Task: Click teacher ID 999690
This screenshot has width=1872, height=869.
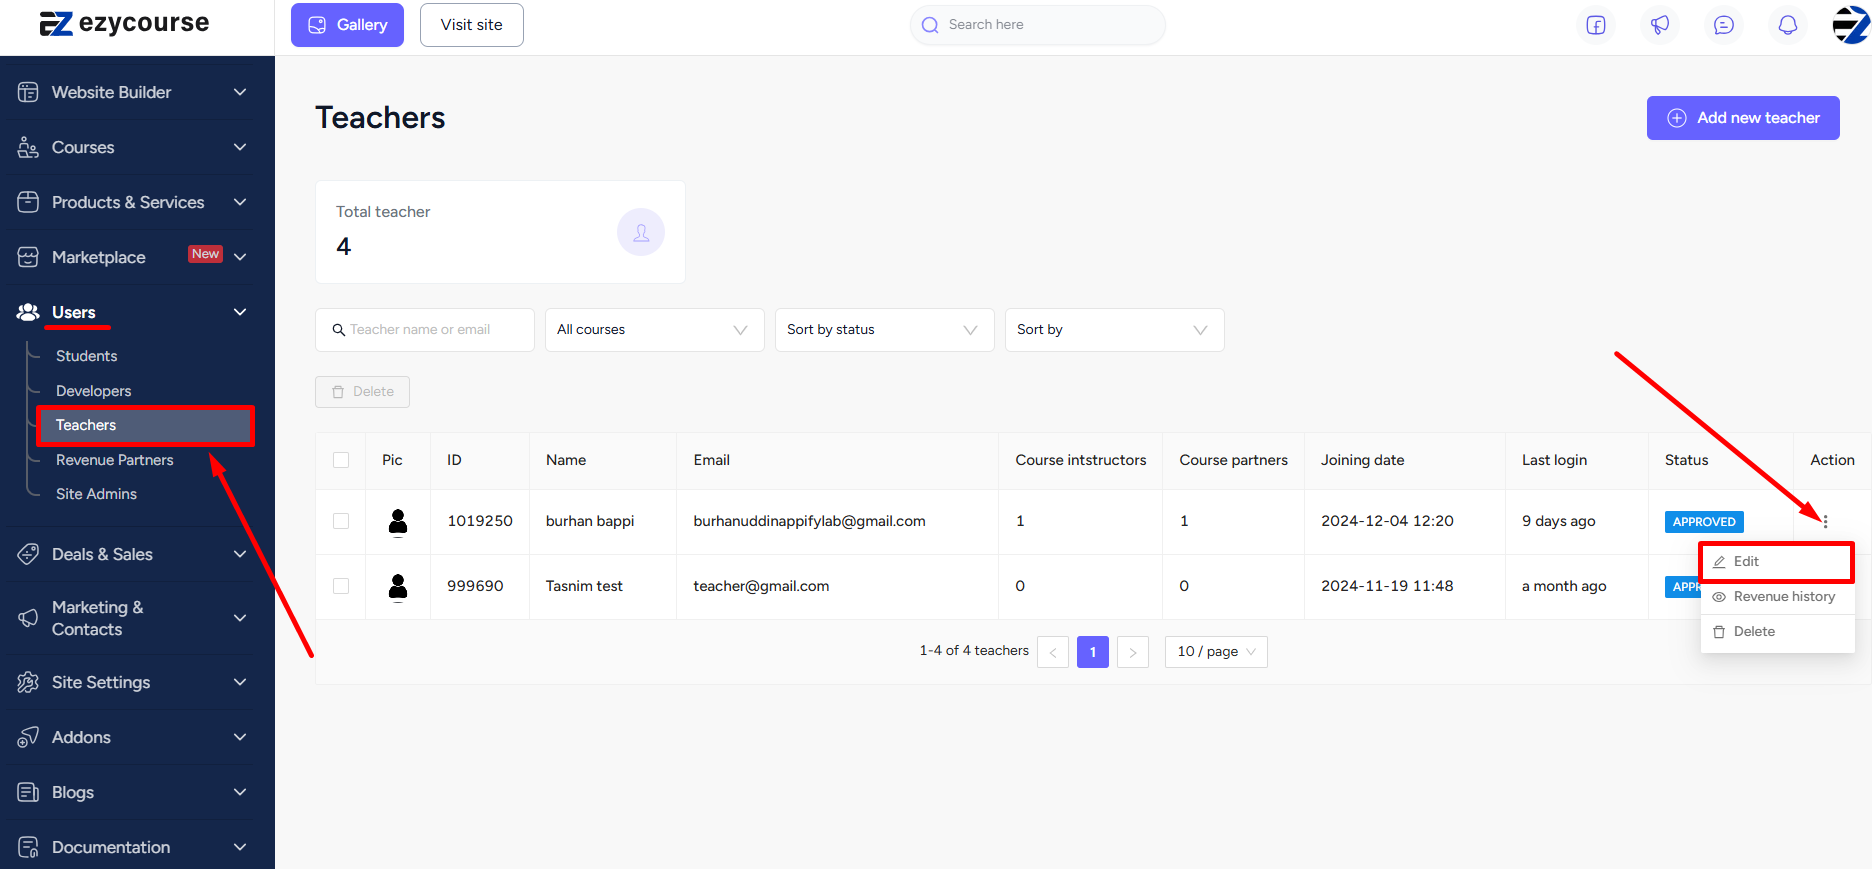Action: [x=475, y=586]
